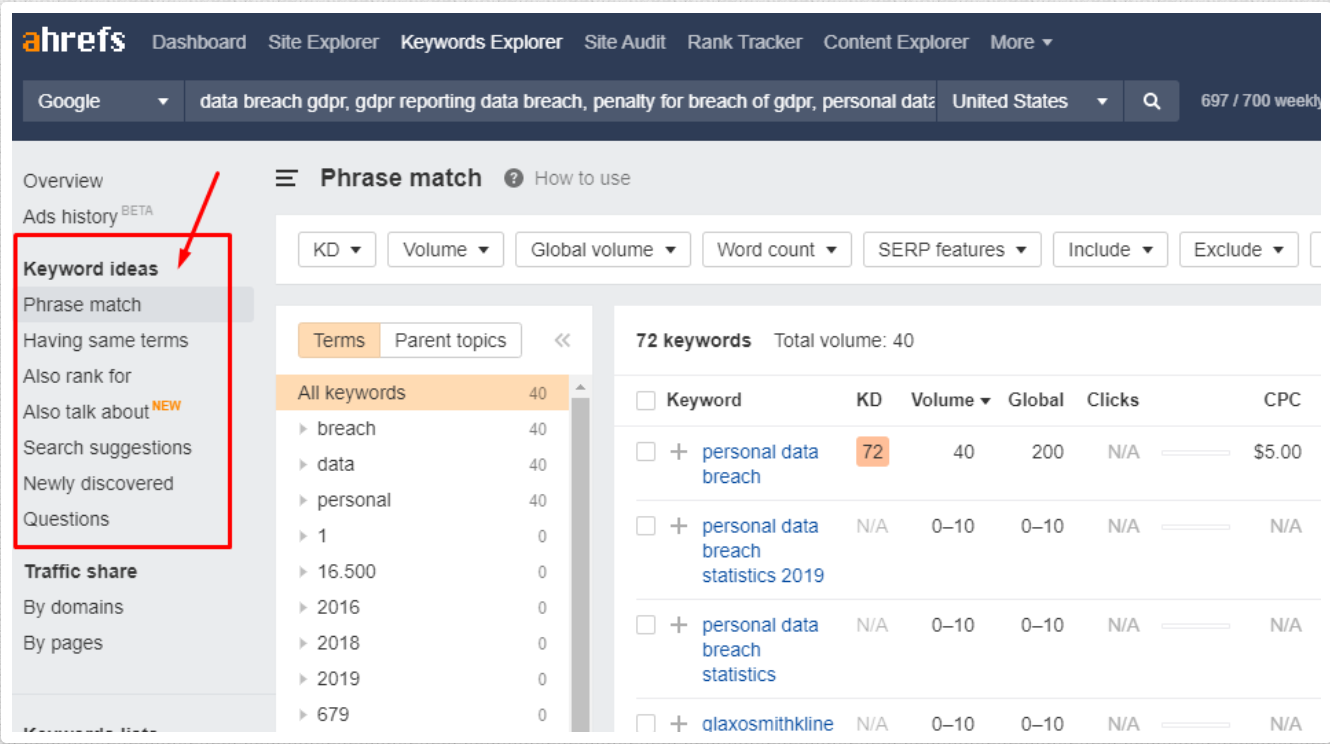
Task: Open the KD filter dropdown
Action: click(337, 250)
